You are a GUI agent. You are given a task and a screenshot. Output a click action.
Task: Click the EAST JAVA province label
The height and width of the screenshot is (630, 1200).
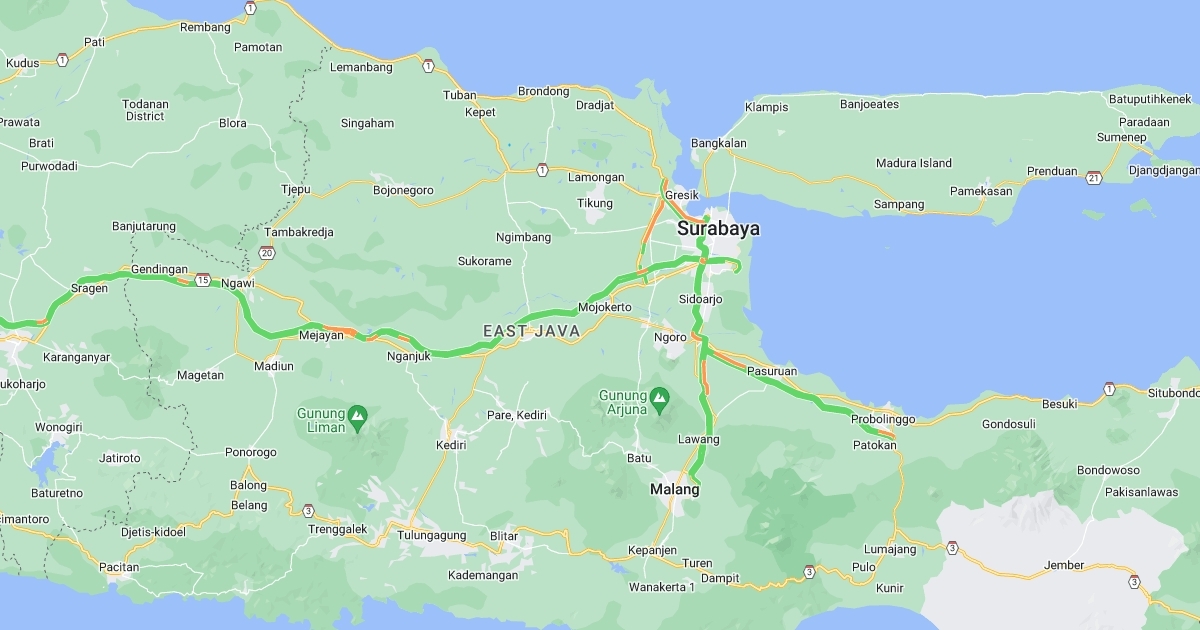coord(531,331)
